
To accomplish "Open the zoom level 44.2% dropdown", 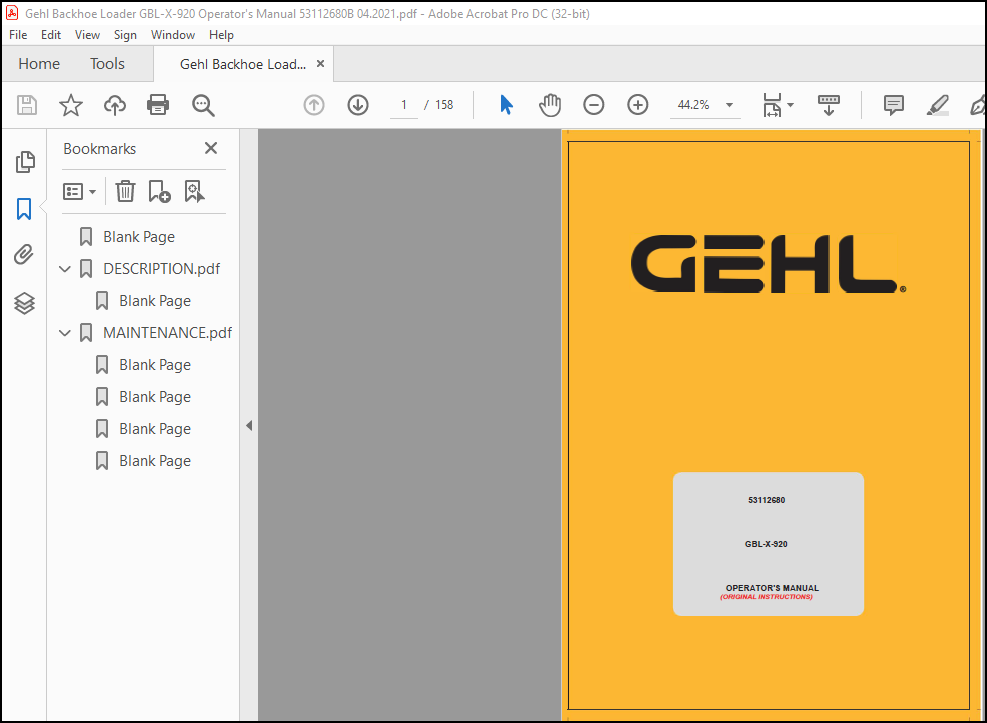I will tap(730, 105).
